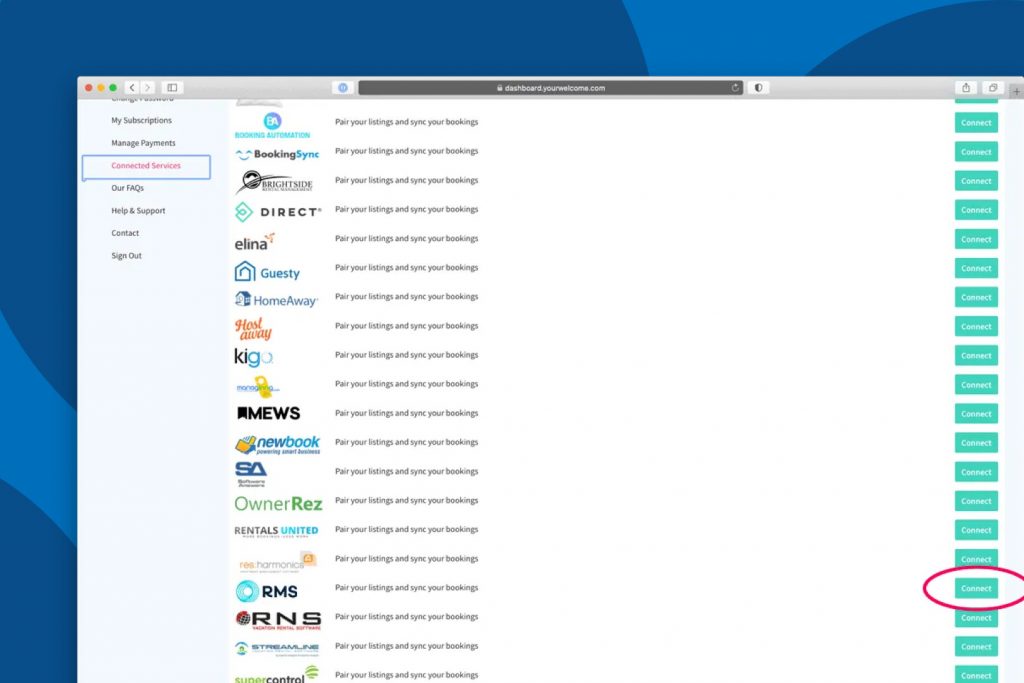Click the Safari back arrow button

pyautogui.click(x=132, y=88)
